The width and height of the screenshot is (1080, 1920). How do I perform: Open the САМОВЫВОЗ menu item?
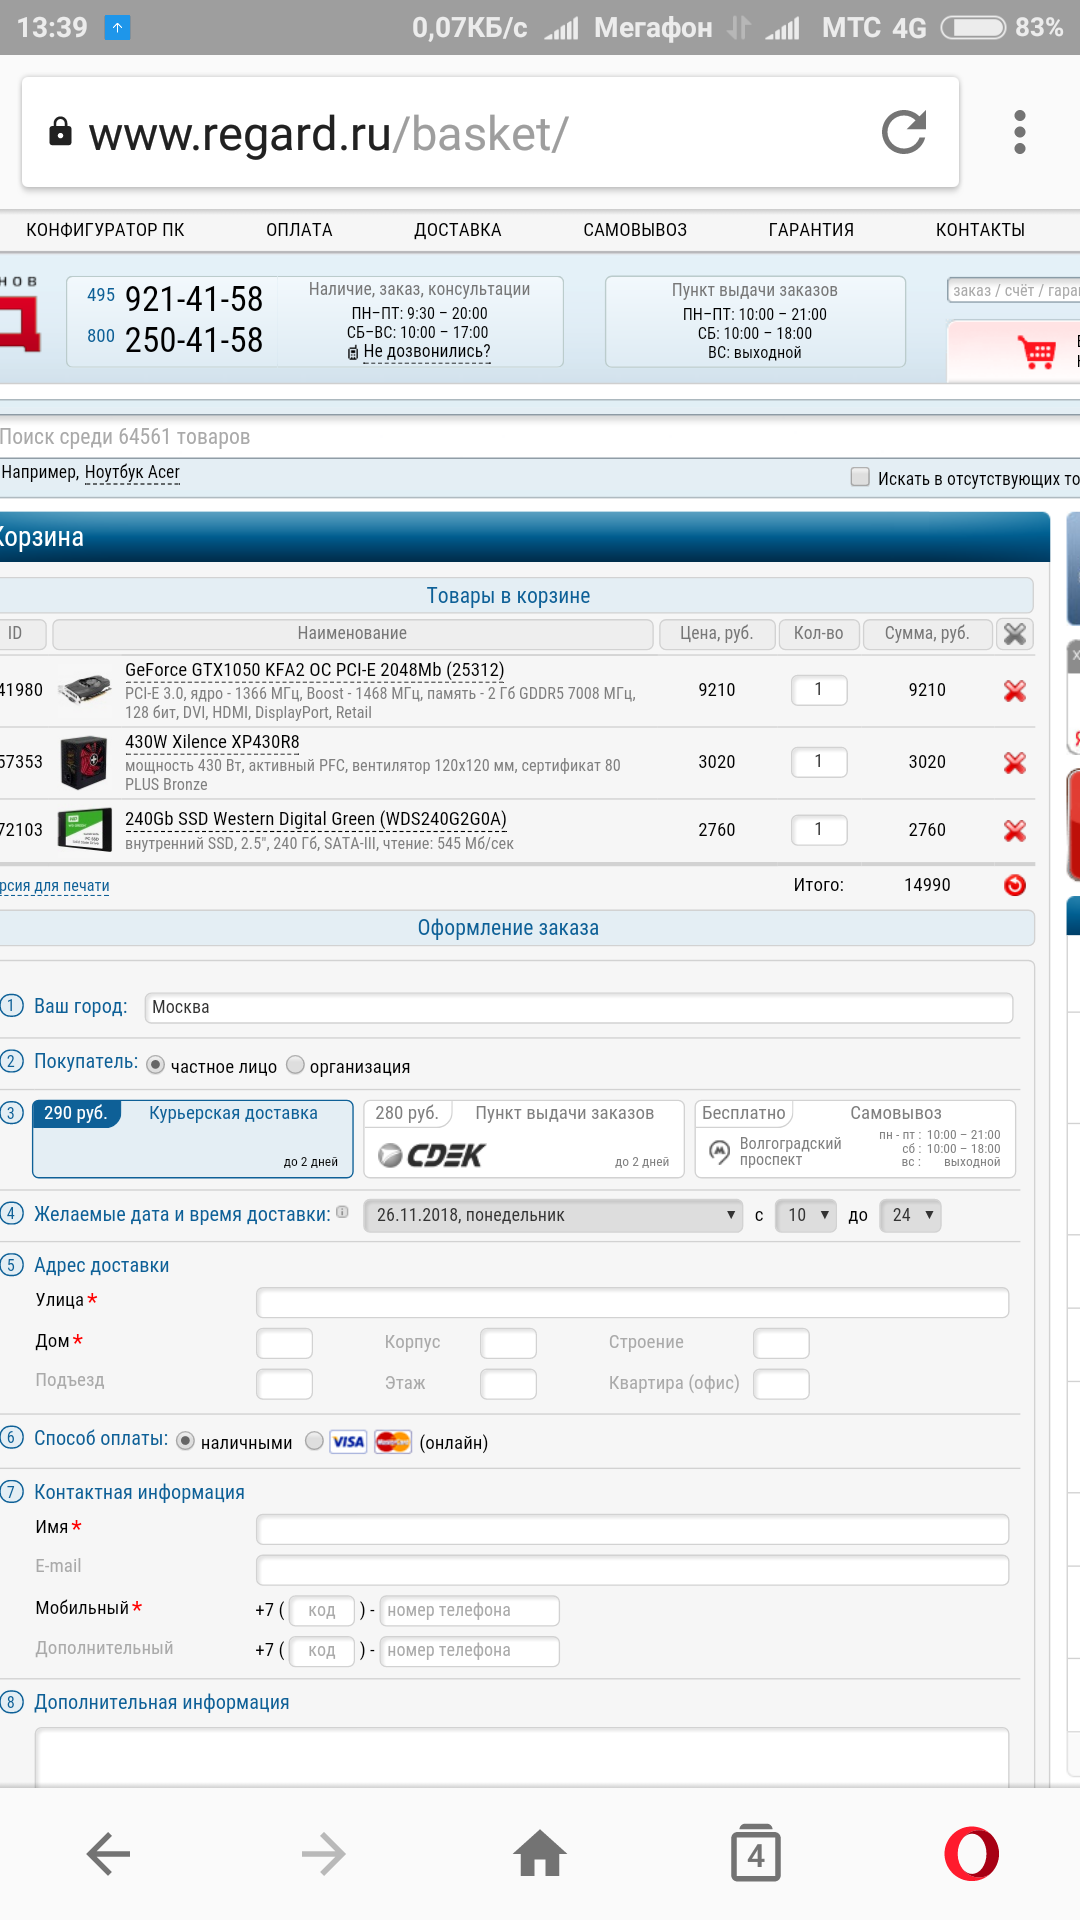(x=635, y=230)
